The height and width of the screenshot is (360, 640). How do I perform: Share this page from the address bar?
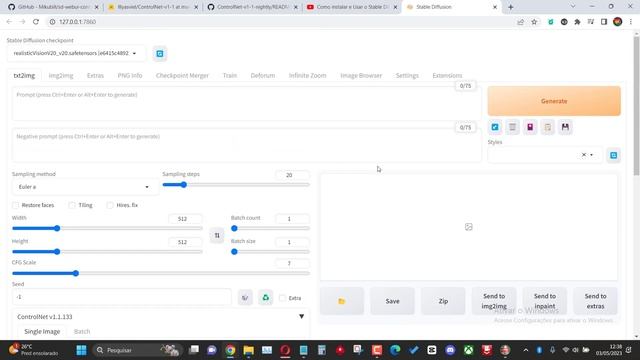pyautogui.click(x=520, y=22)
